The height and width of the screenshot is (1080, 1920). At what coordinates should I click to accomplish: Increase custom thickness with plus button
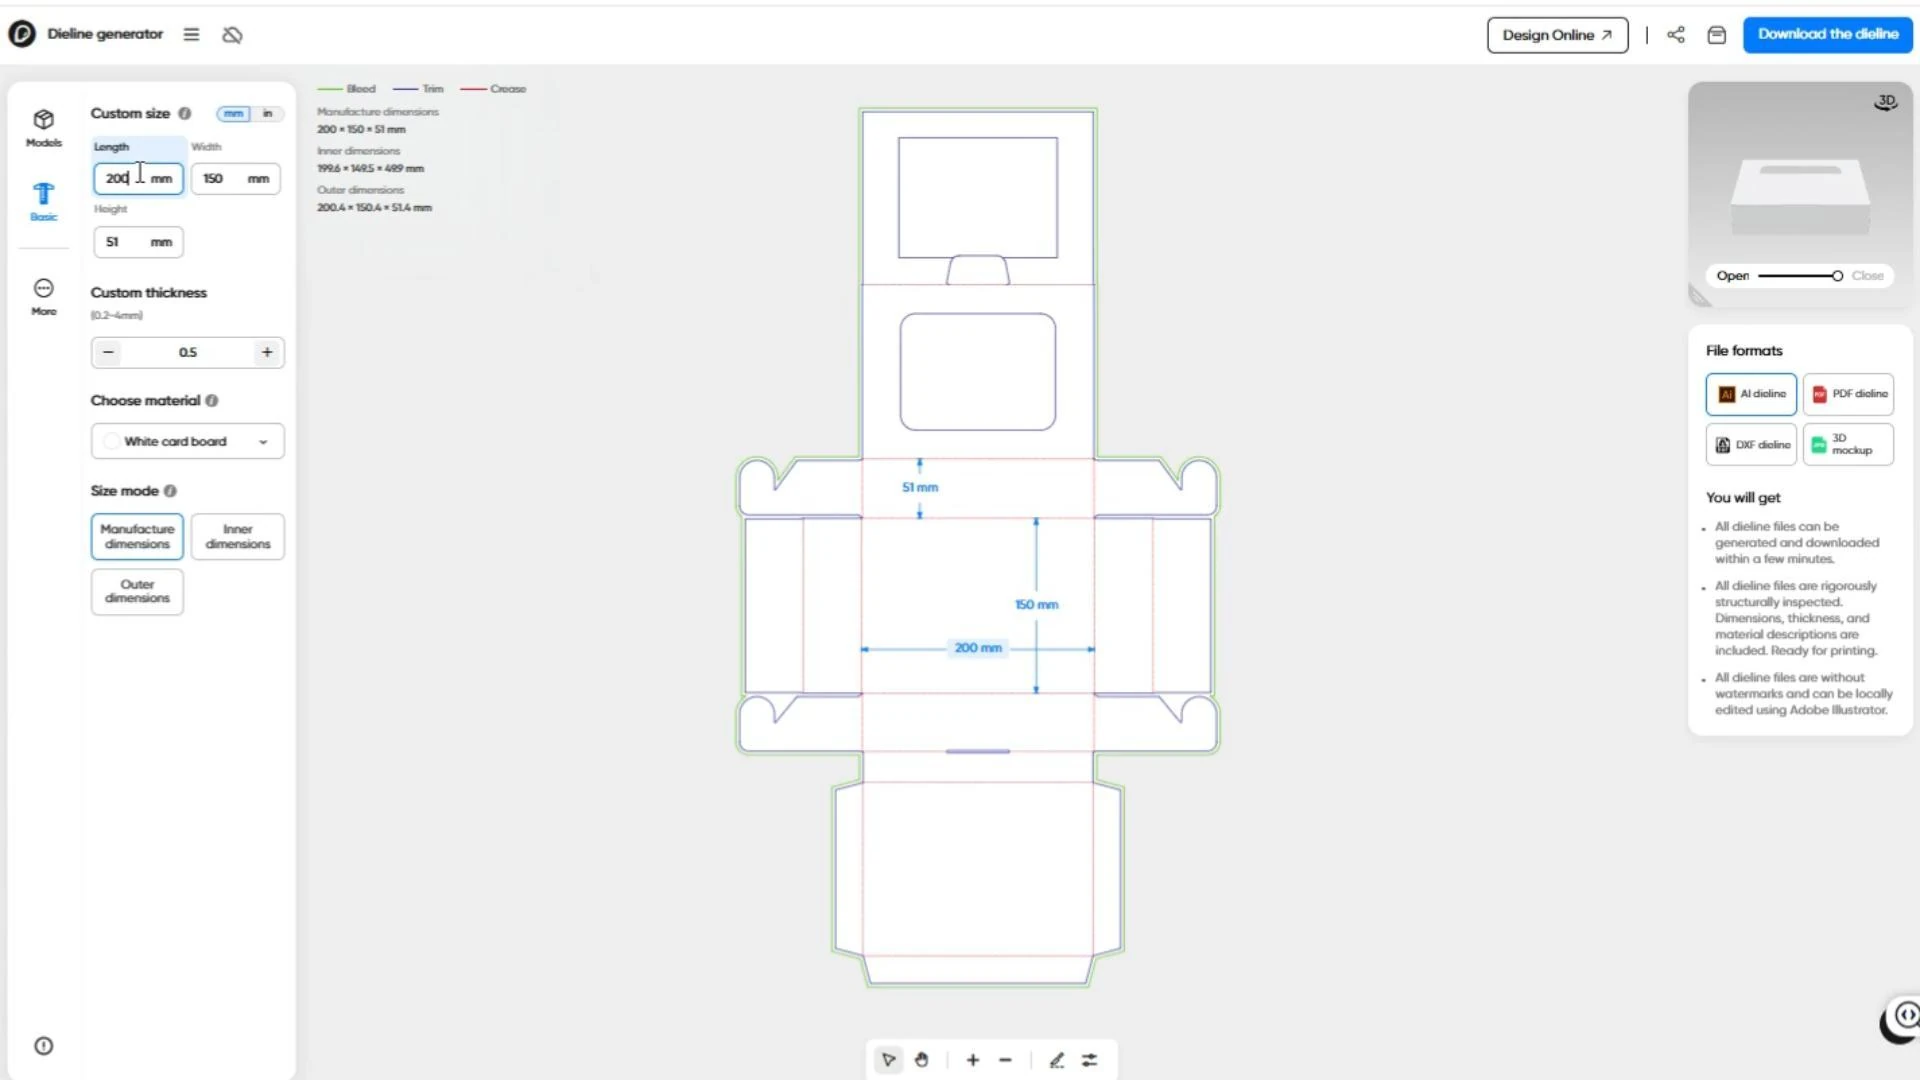pyautogui.click(x=267, y=353)
